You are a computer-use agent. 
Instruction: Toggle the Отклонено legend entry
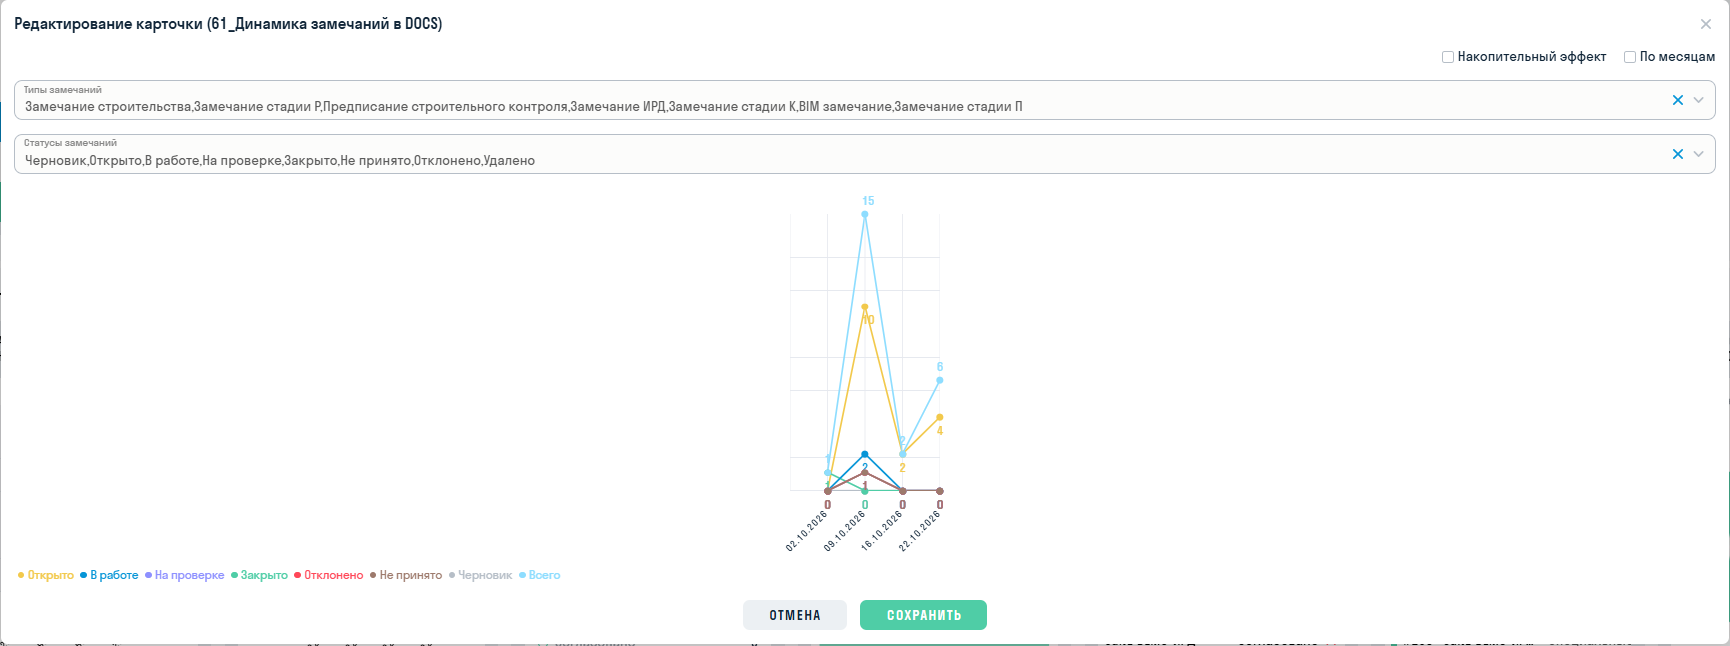pyautogui.click(x=329, y=575)
